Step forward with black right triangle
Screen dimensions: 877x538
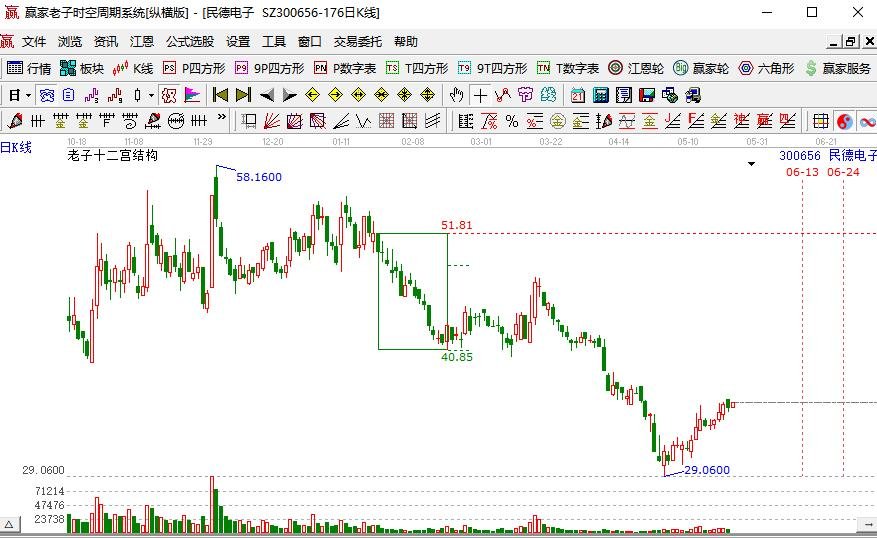[289, 96]
